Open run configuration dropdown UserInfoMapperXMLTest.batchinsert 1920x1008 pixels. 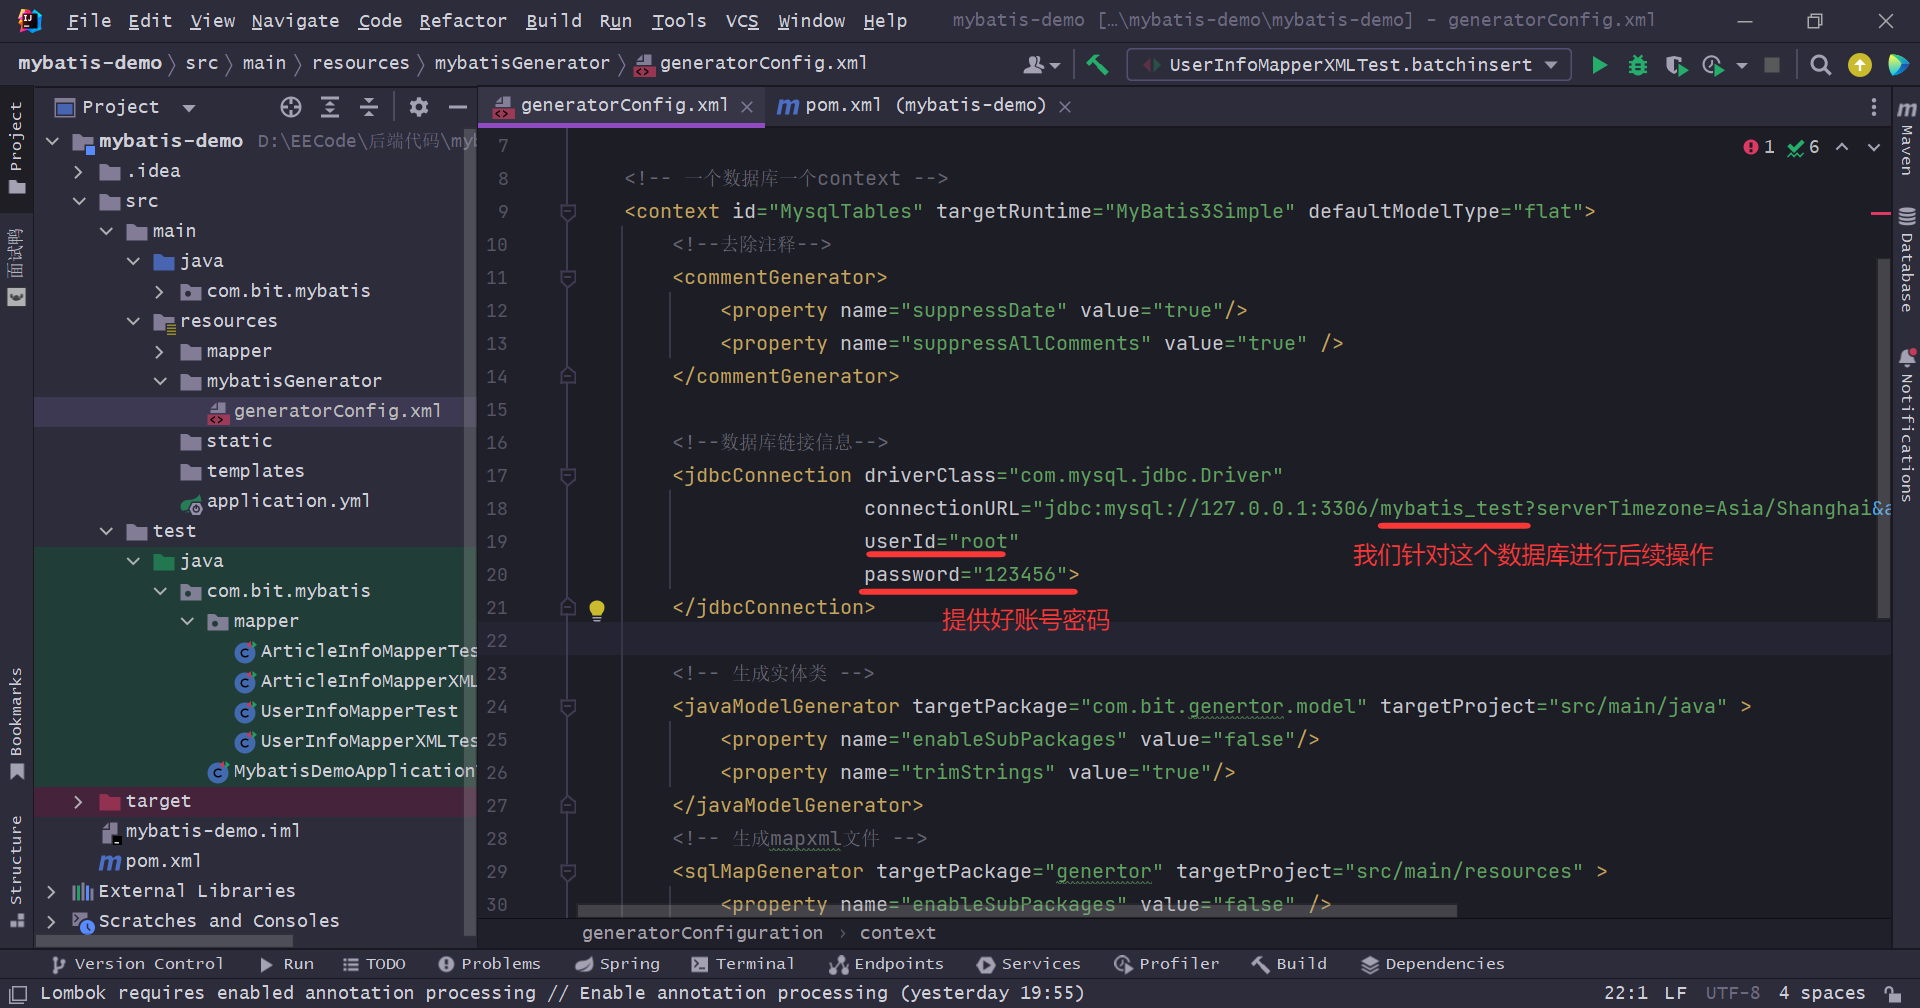(1349, 65)
